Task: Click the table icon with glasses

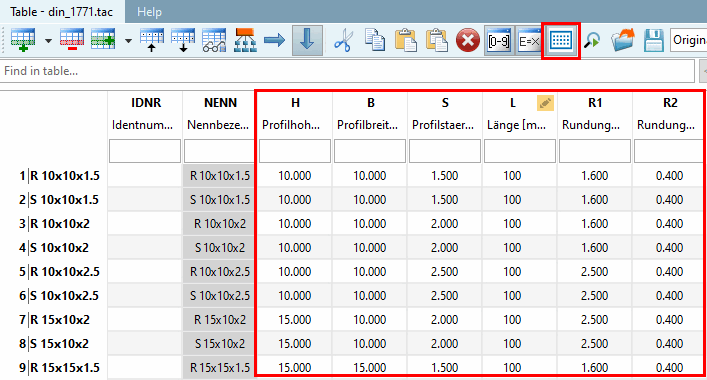Action: click(x=214, y=41)
